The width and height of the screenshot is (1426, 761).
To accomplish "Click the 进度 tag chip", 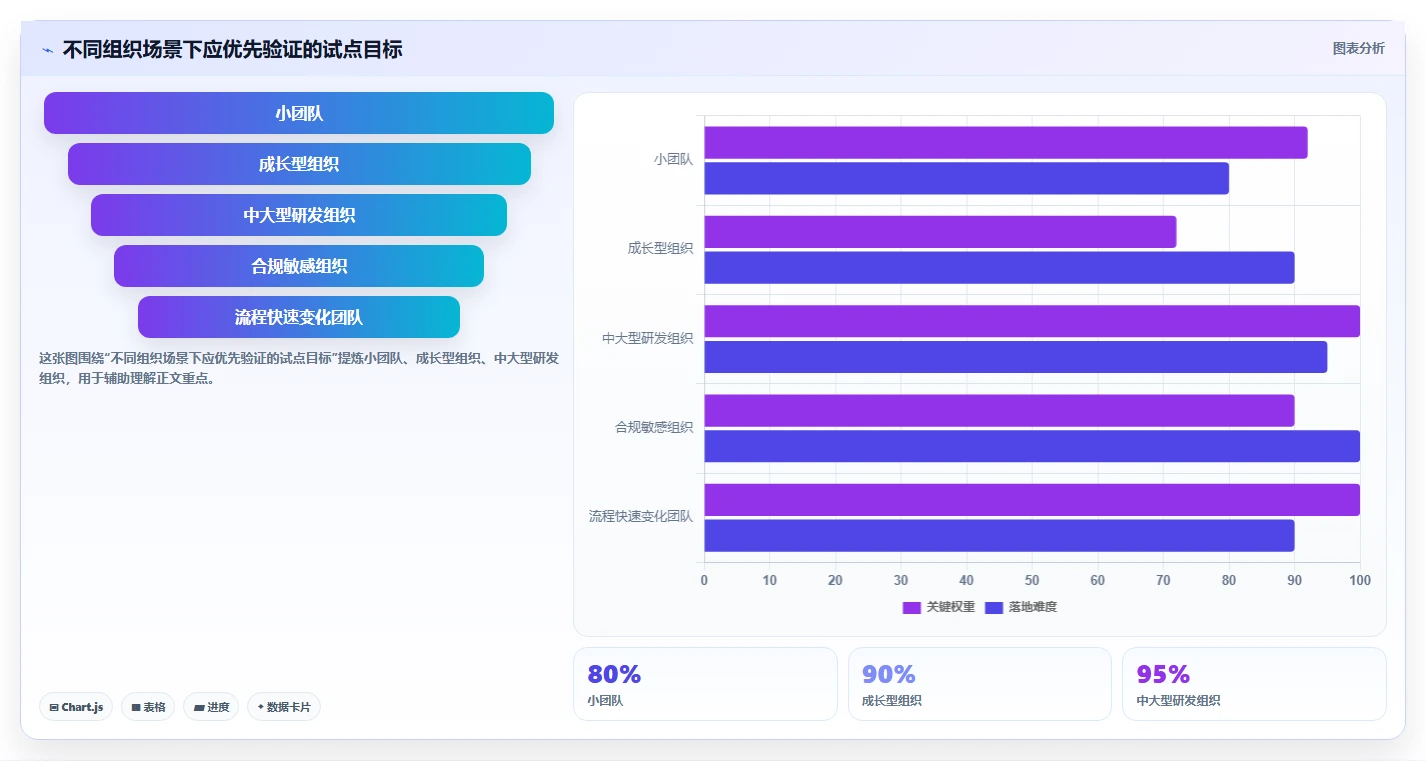I will (x=211, y=707).
